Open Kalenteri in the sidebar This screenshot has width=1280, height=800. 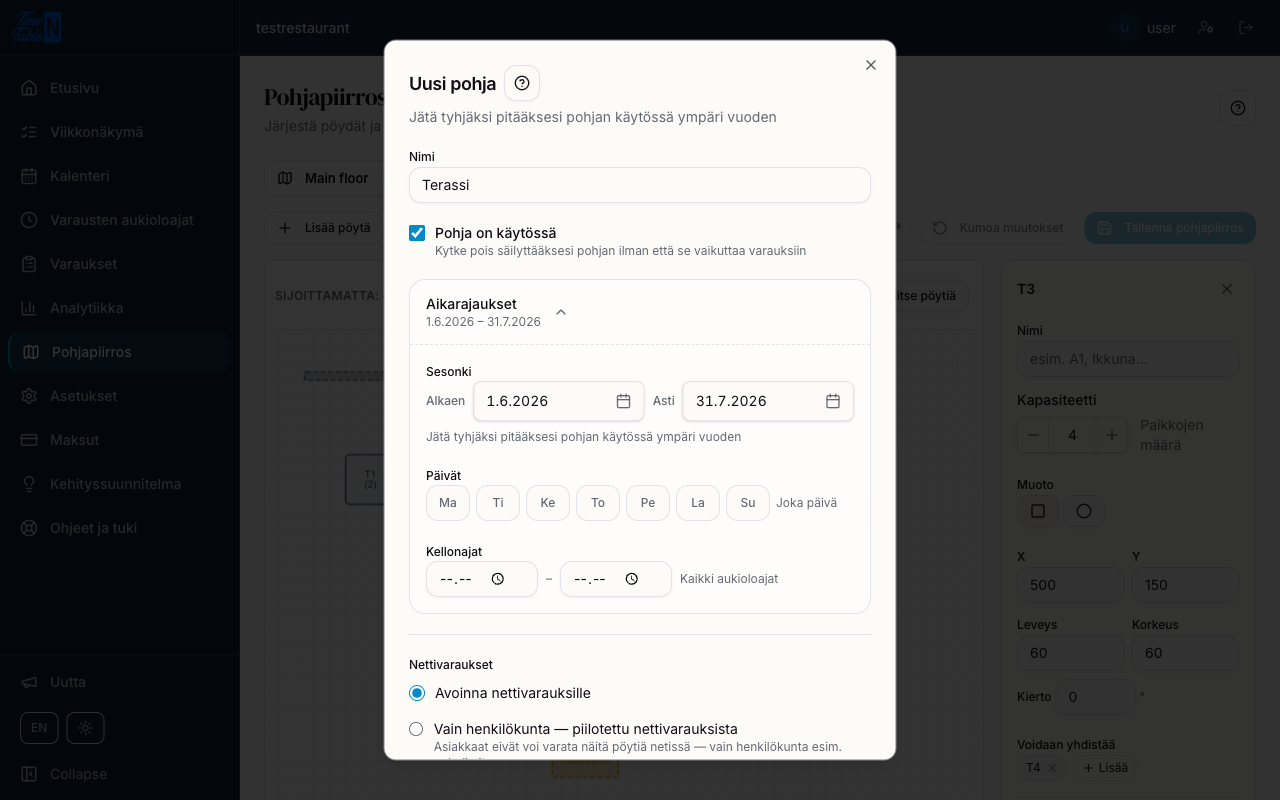[x=120, y=176]
